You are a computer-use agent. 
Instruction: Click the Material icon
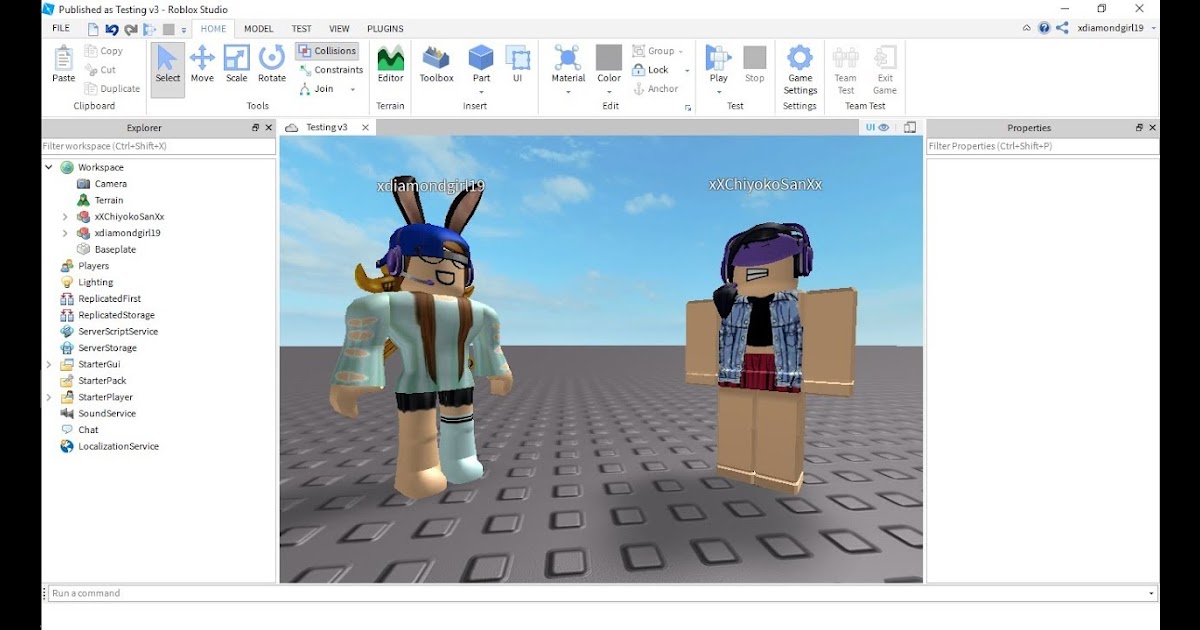pyautogui.click(x=568, y=57)
